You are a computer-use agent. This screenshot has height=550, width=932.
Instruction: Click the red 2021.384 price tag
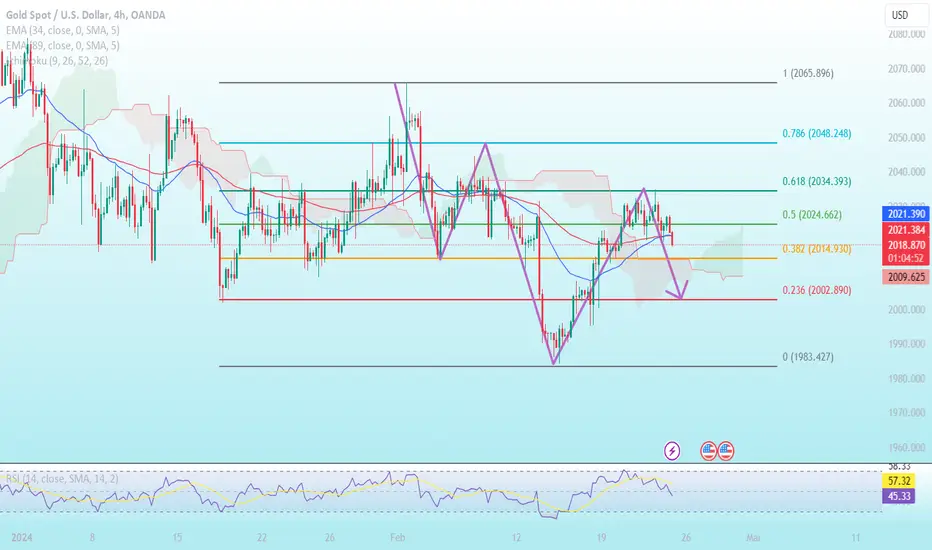point(905,230)
